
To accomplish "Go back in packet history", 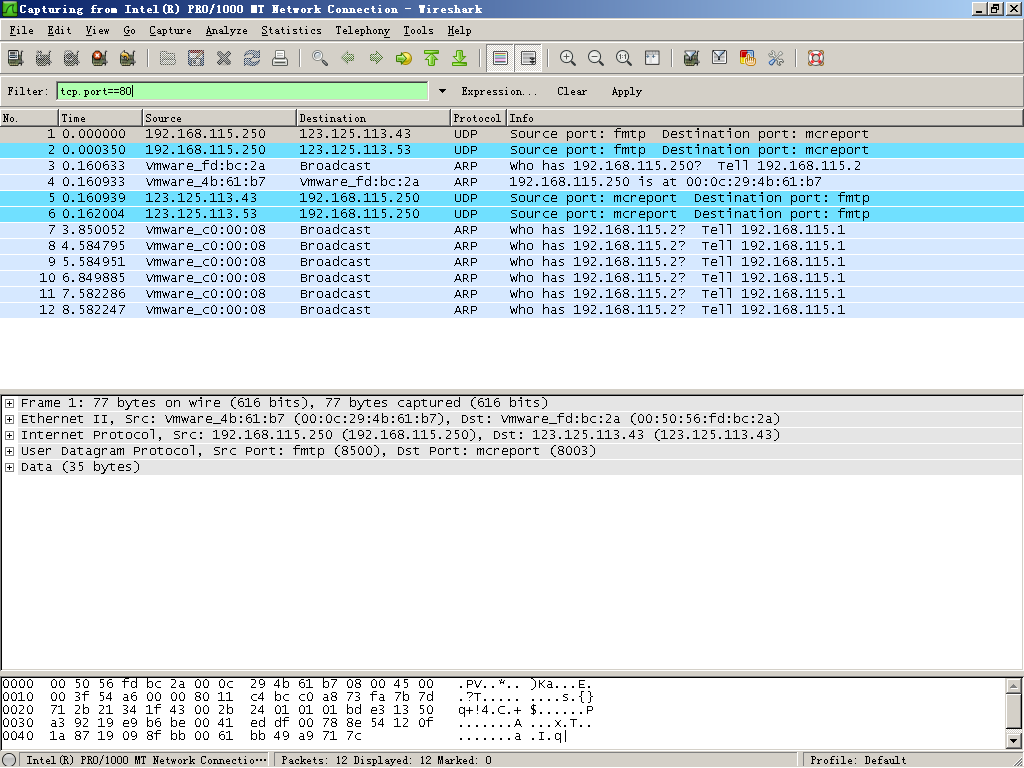I will (x=348, y=58).
